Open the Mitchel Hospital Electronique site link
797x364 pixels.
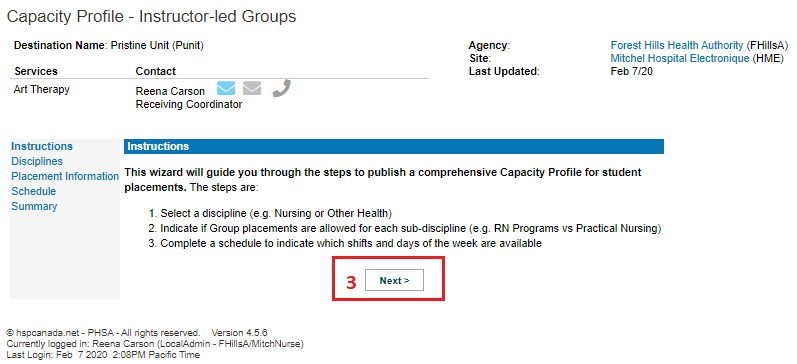click(x=680, y=58)
